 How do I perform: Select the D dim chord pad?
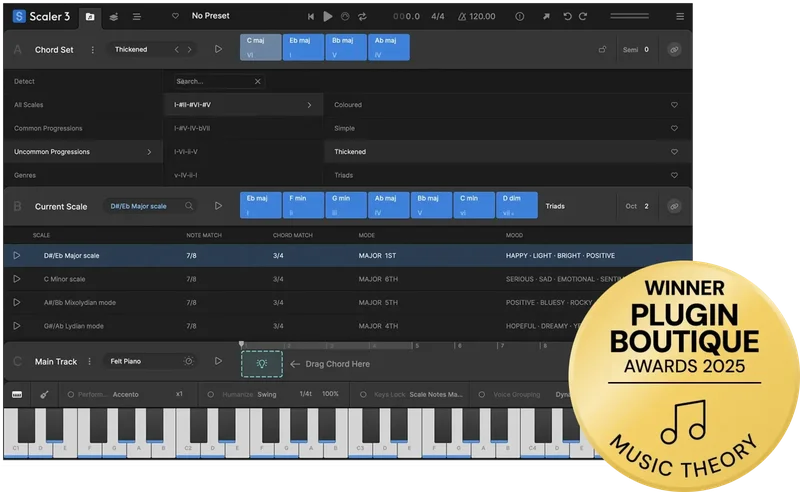pyautogui.click(x=517, y=205)
